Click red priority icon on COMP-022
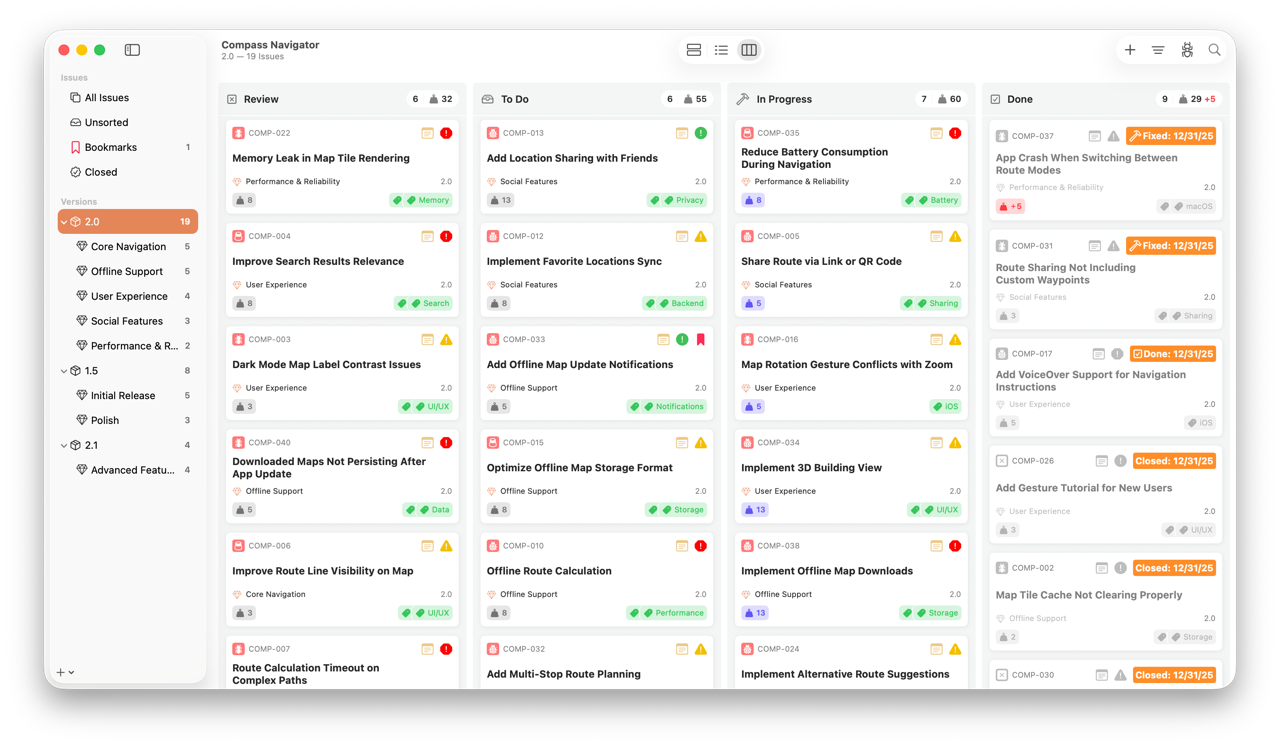The width and height of the screenshot is (1280, 747). [446, 133]
